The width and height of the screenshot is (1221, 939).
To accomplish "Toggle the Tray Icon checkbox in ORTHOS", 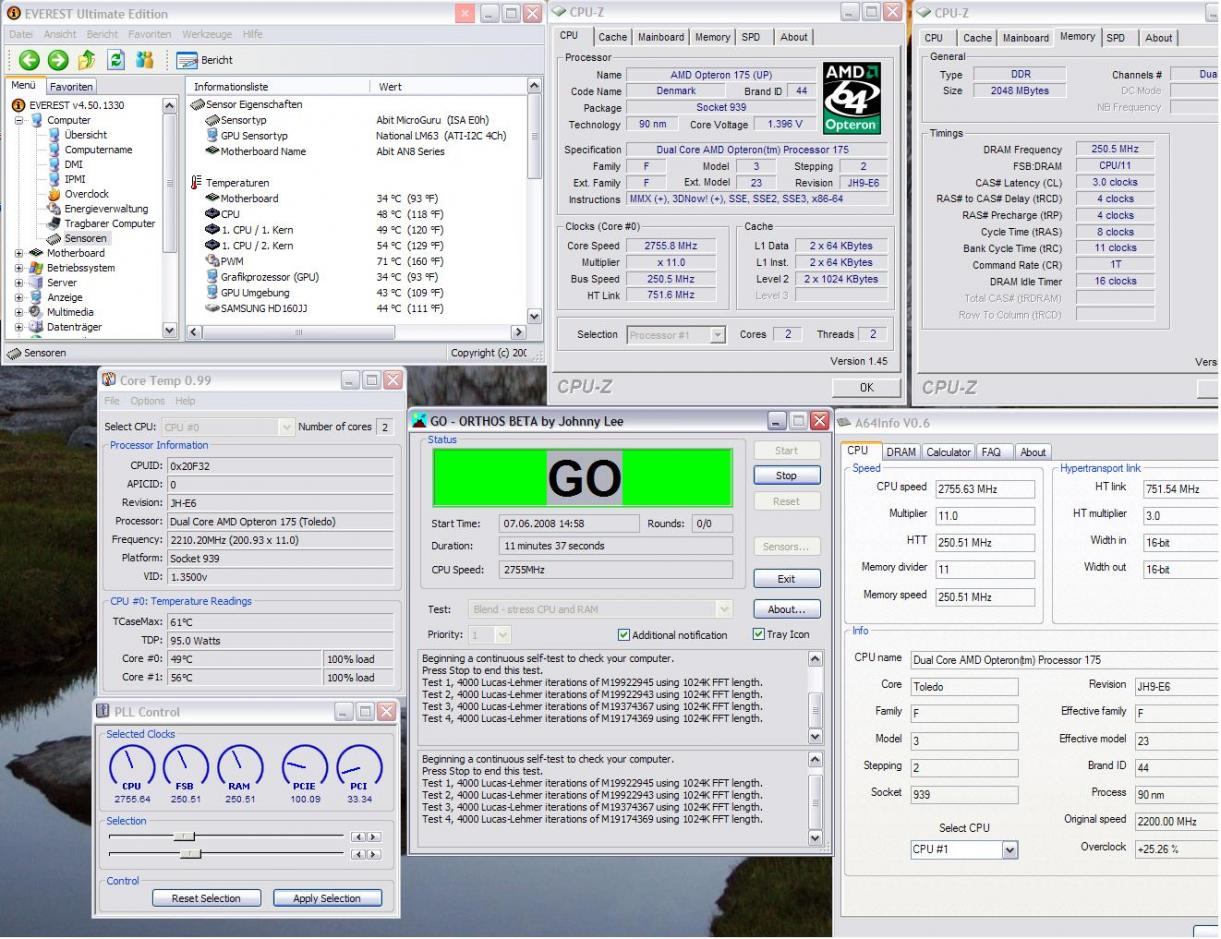I will pos(758,634).
